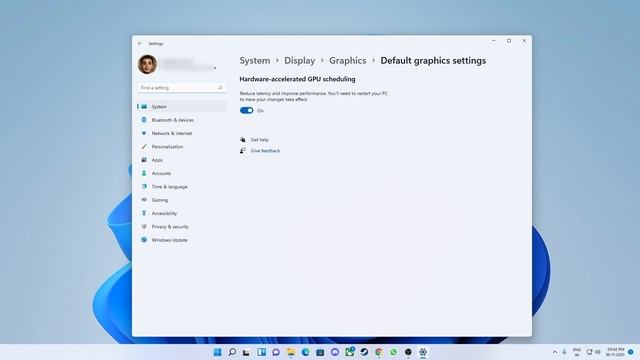Click the notification count badge

[x=631, y=352]
